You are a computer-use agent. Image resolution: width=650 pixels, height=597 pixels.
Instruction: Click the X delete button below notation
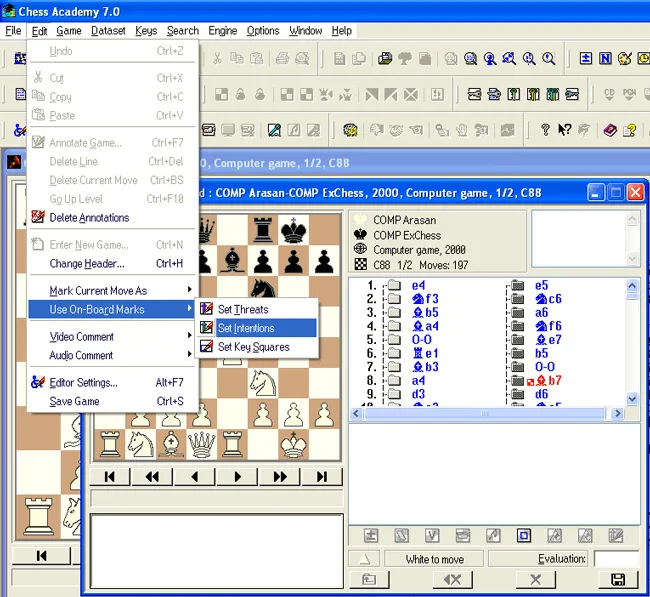pos(535,580)
